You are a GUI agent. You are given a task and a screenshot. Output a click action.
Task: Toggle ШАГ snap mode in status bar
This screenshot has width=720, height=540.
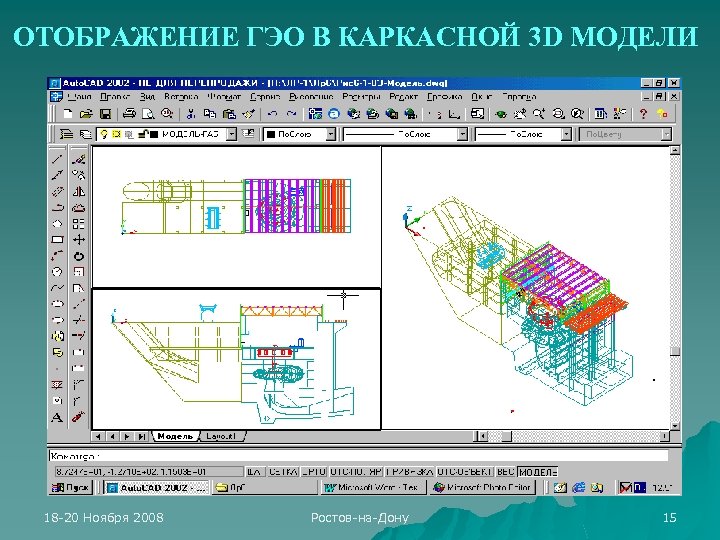(254, 472)
